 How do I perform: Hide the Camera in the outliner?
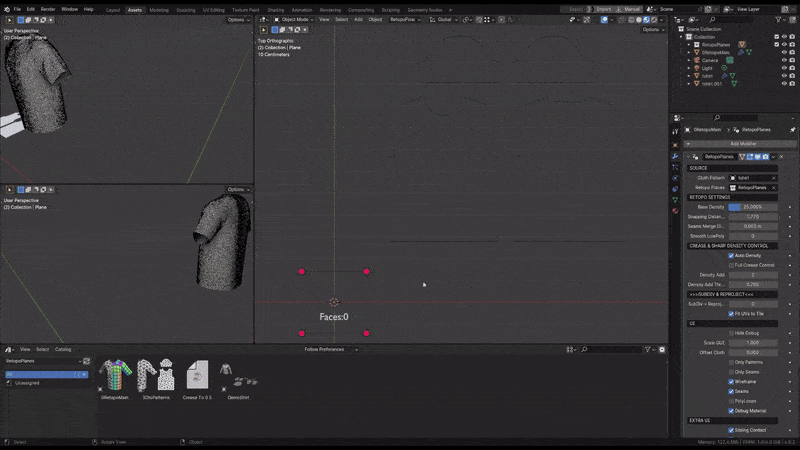783,60
